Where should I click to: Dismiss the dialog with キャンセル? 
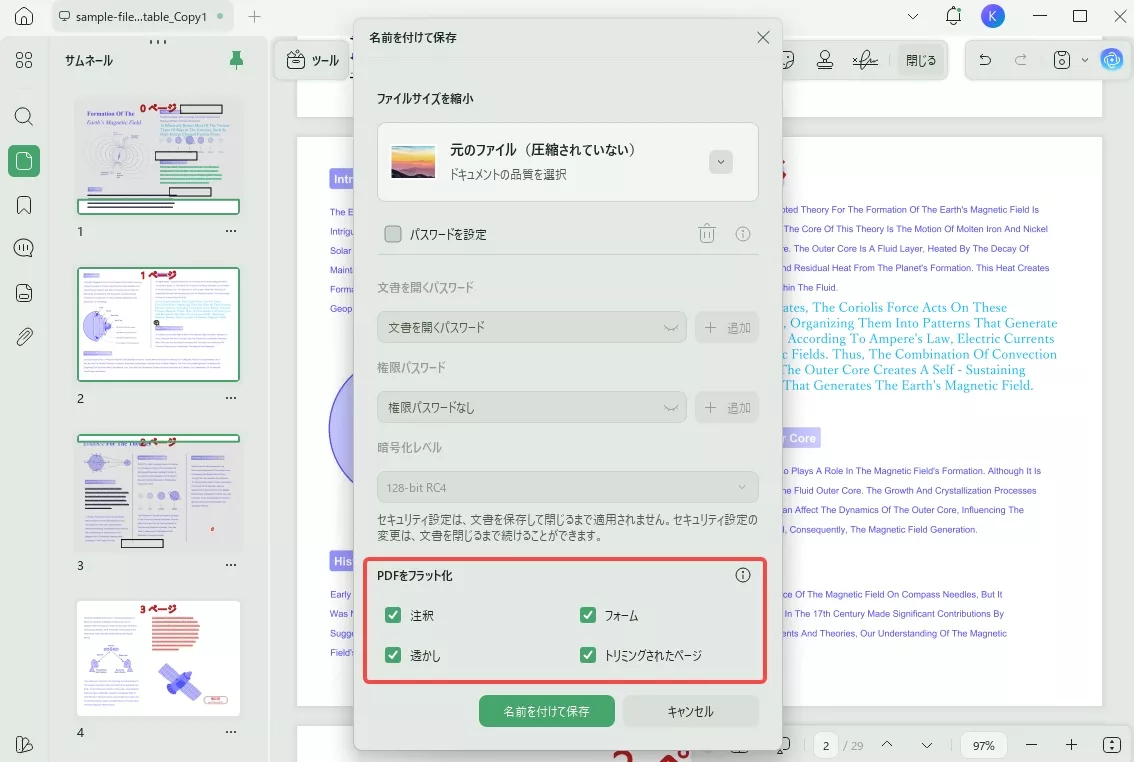tap(690, 711)
